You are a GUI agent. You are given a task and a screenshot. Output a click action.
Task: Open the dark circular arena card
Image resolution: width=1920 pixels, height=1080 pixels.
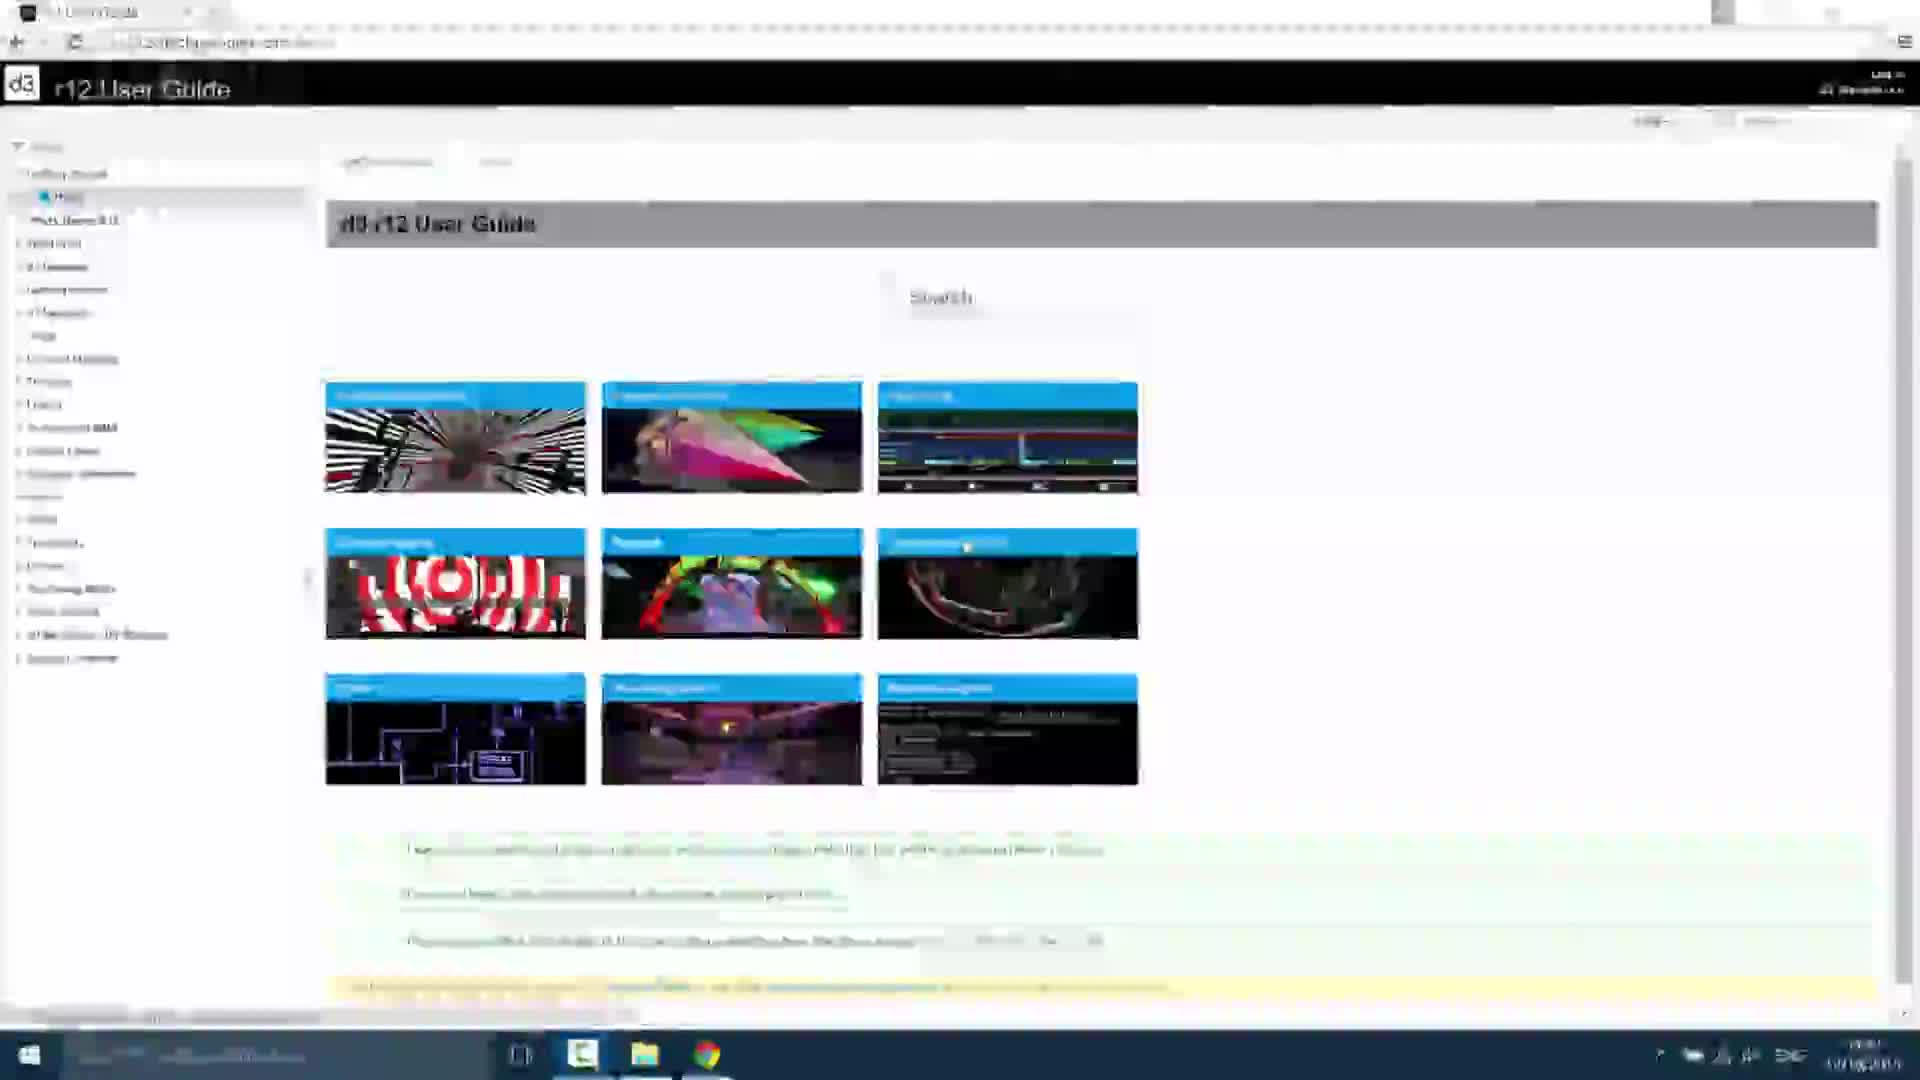click(x=1008, y=584)
